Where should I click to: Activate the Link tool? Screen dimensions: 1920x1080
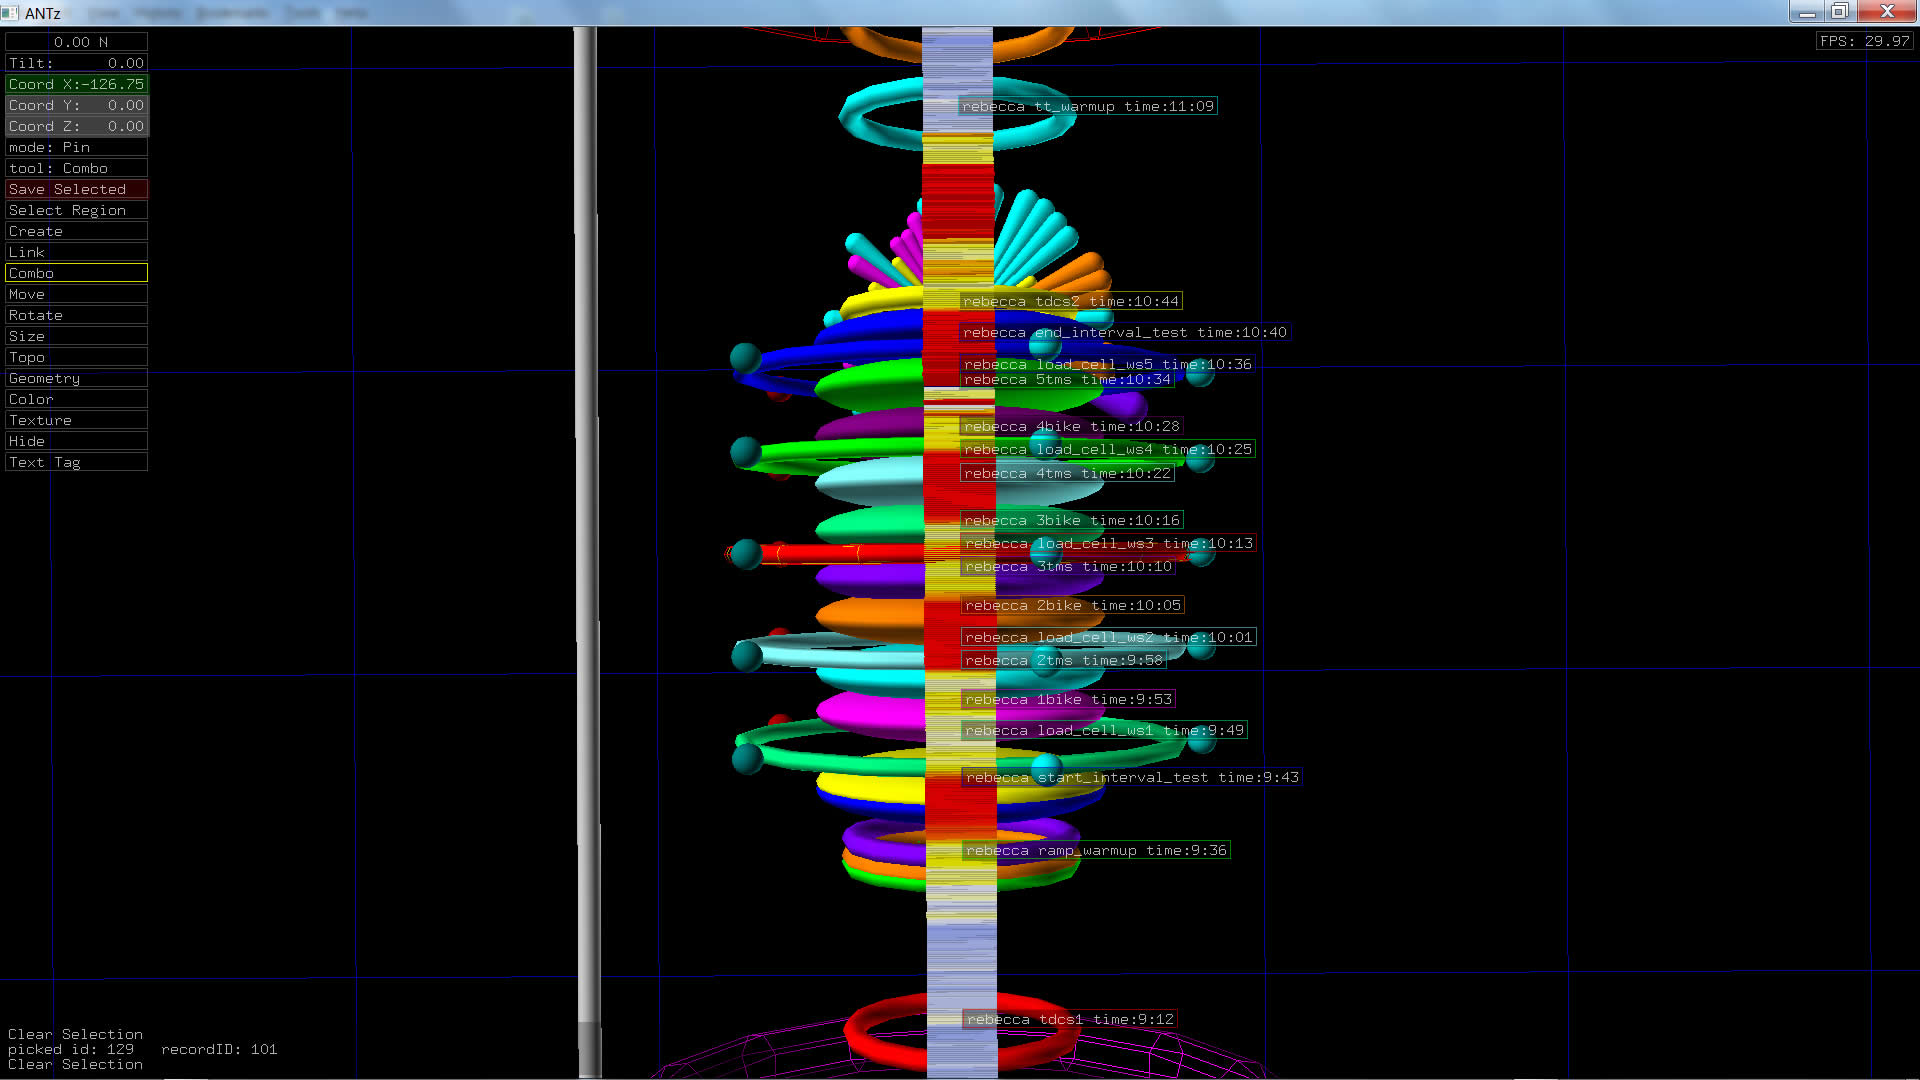[x=76, y=252]
